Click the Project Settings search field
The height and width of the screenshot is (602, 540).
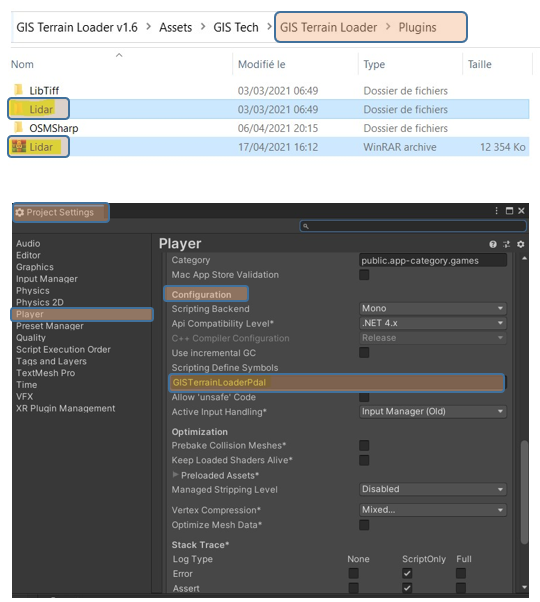[x=413, y=226]
